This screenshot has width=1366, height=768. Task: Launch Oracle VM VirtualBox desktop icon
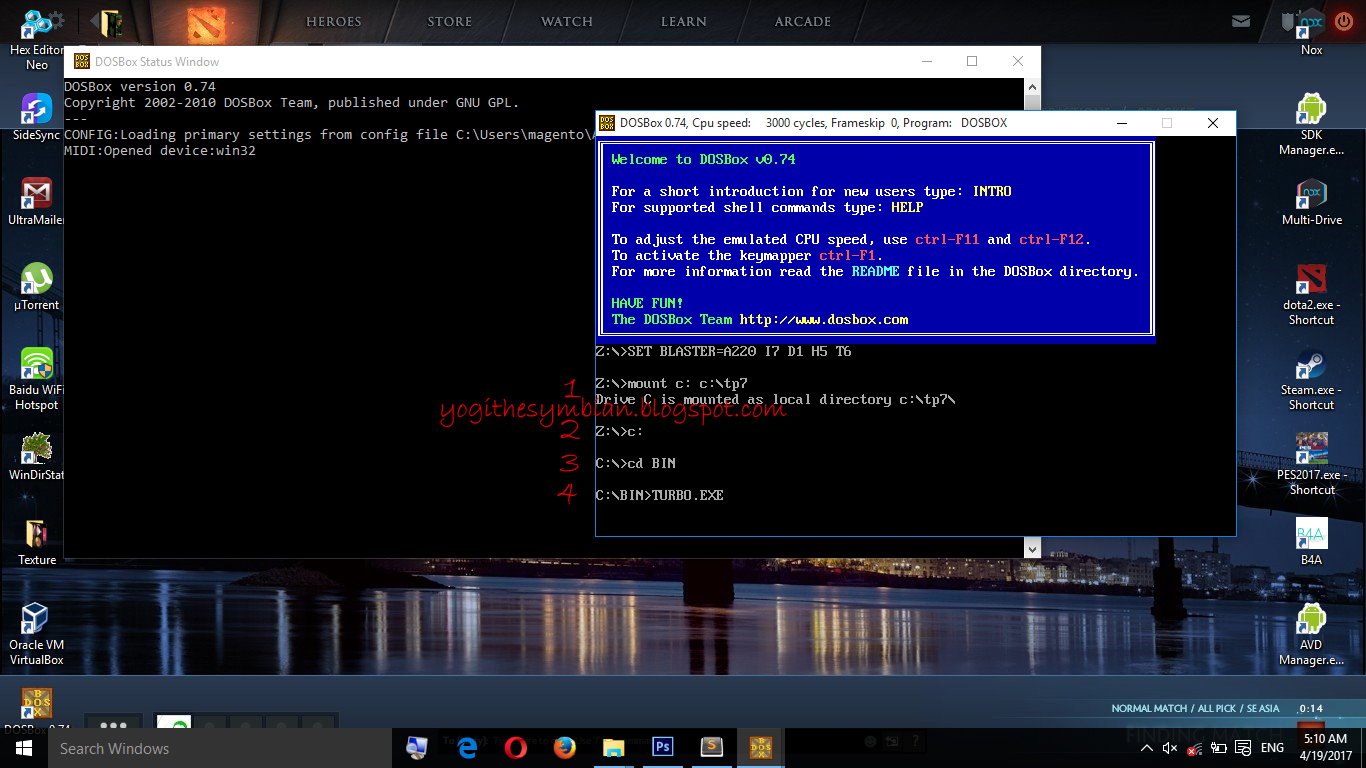36,634
